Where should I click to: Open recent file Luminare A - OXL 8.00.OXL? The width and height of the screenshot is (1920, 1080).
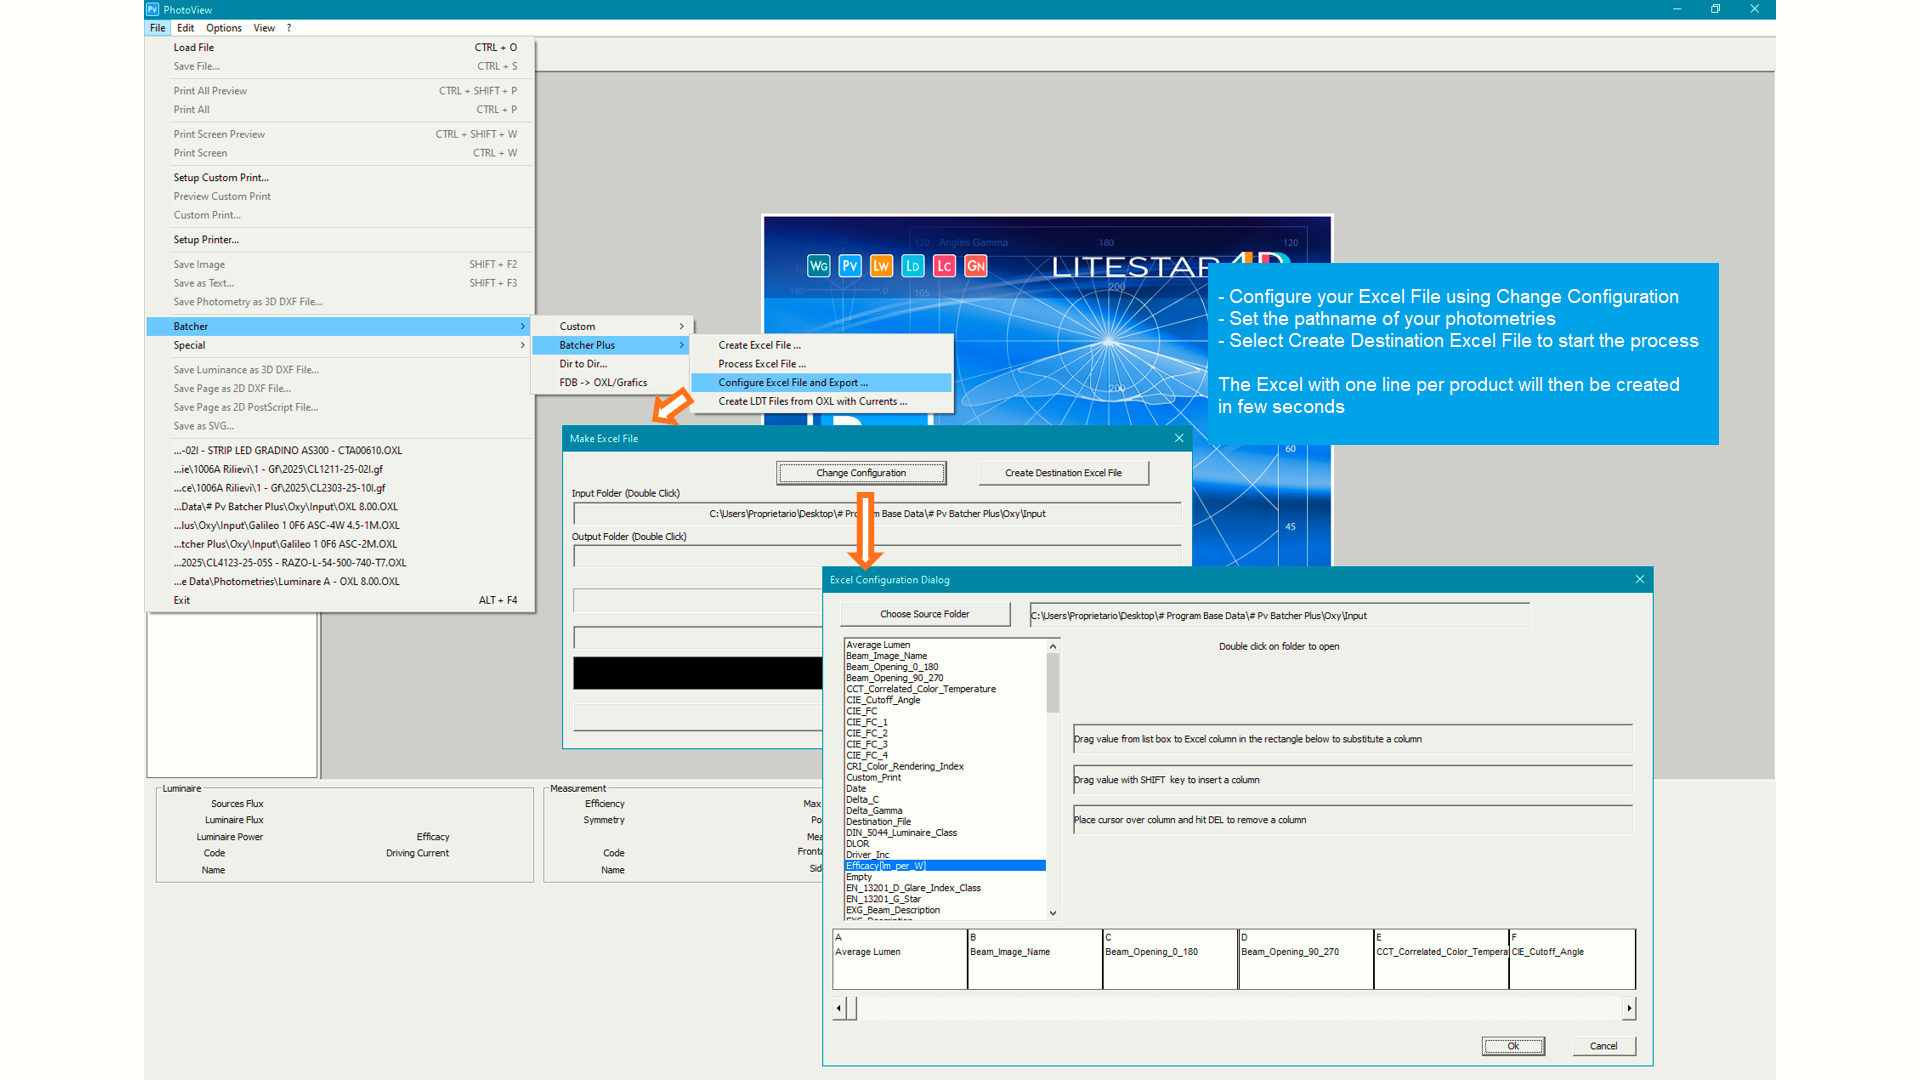(340, 581)
